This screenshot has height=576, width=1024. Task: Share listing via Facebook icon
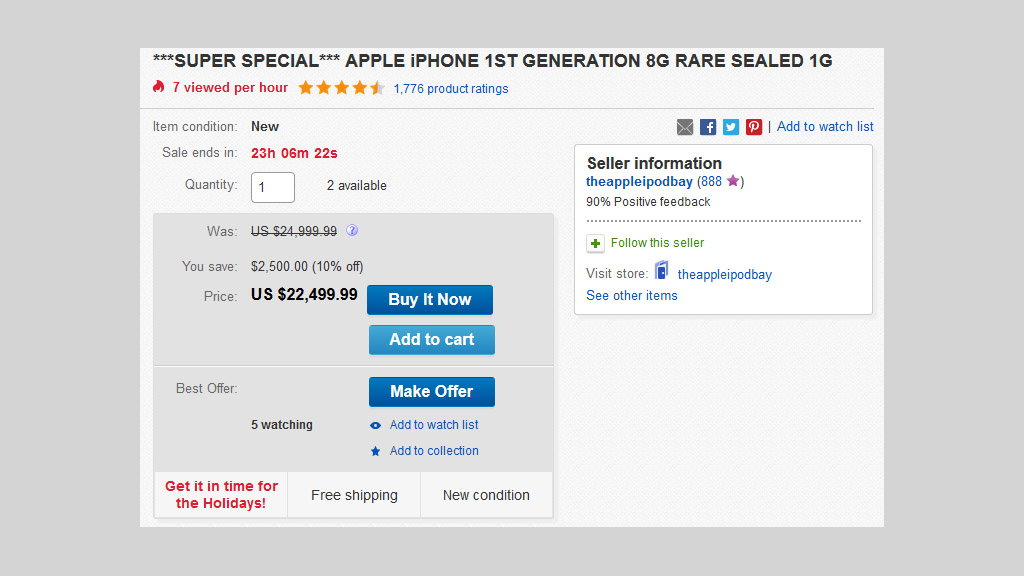tap(708, 127)
